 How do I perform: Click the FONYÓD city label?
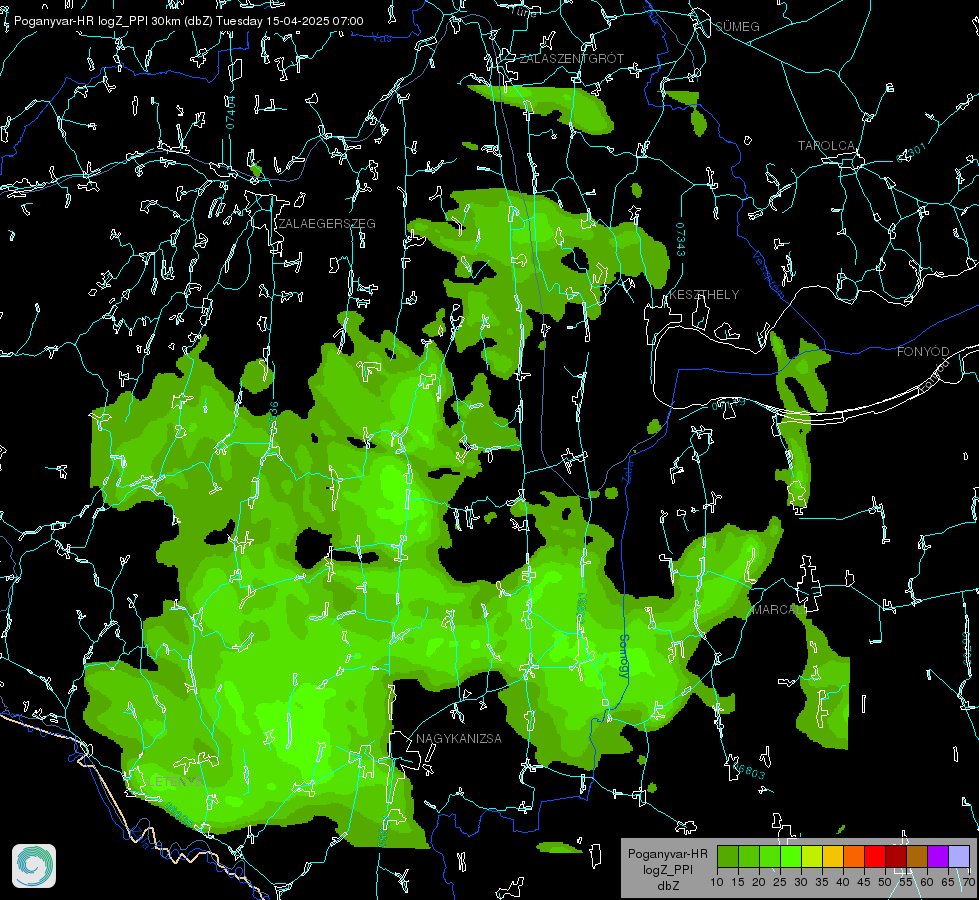coord(923,352)
